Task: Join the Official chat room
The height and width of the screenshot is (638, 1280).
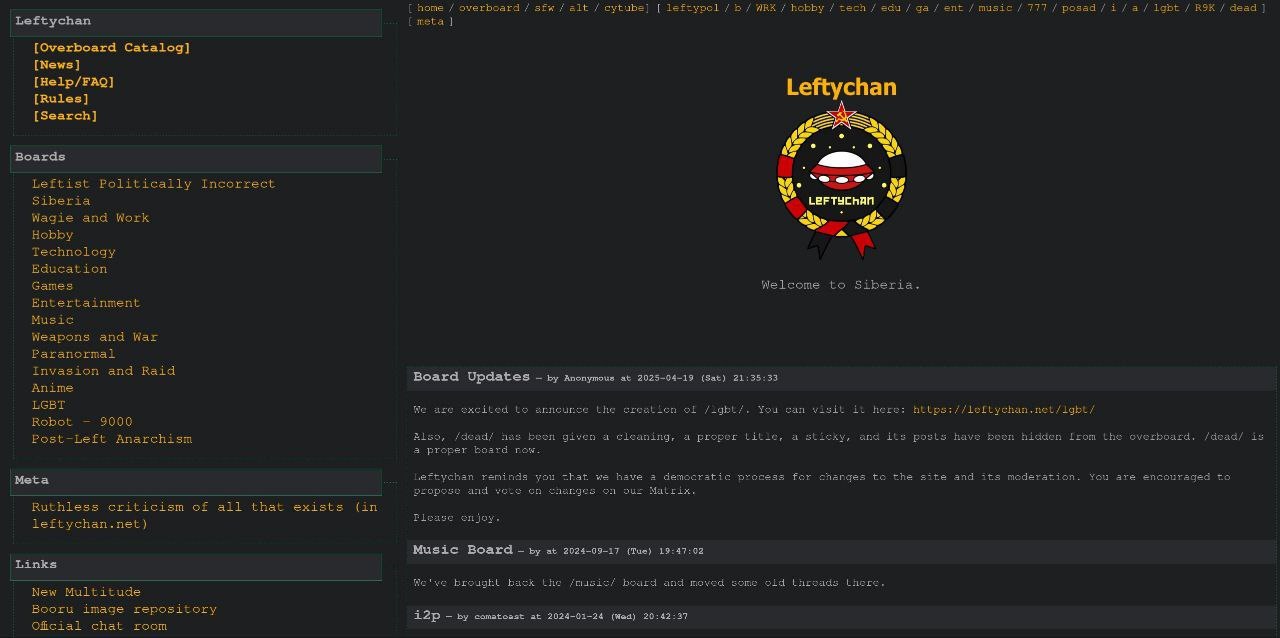Action: (x=100, y=625)
